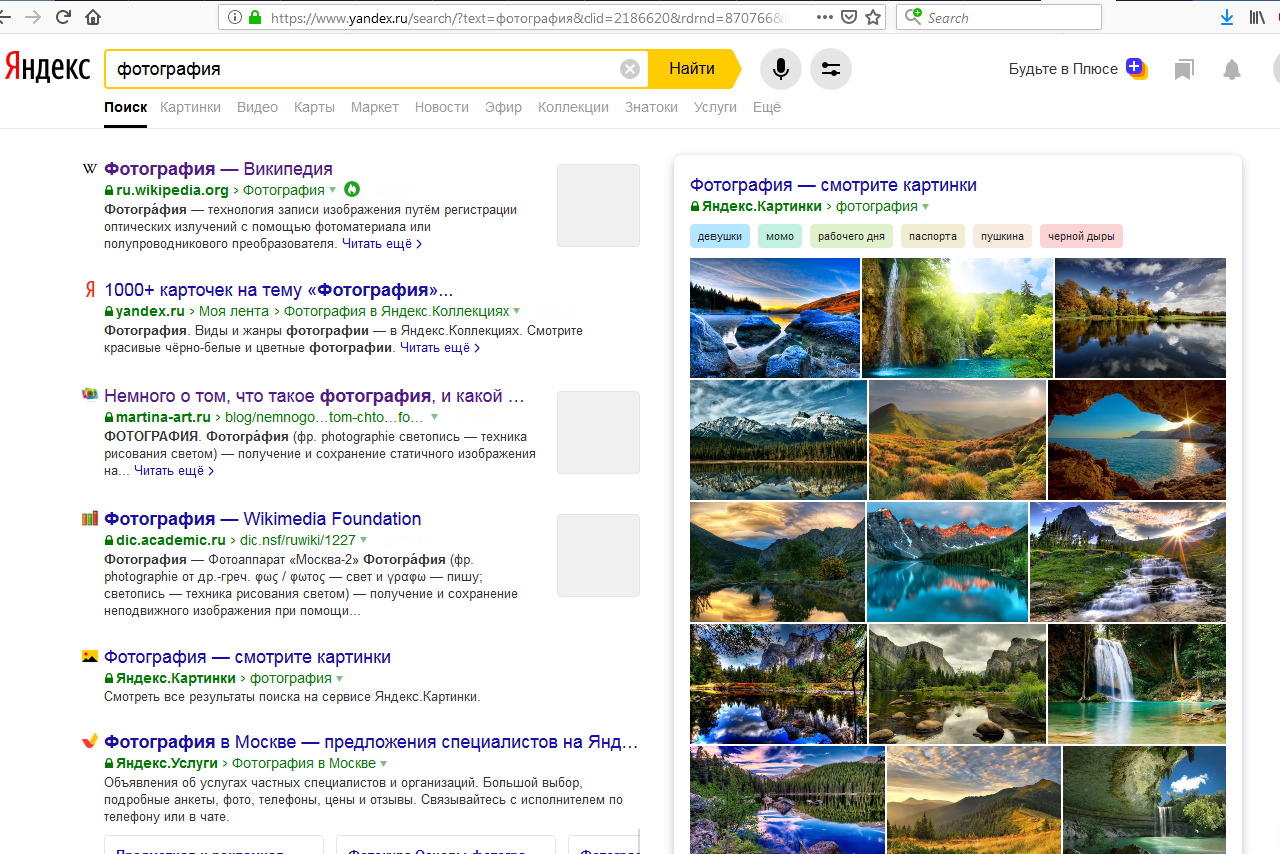The width and height of the screenshot is (1280, 854).
Task: Click the Яндекс.Картинки yellow favicon
Action: (90, 657)
